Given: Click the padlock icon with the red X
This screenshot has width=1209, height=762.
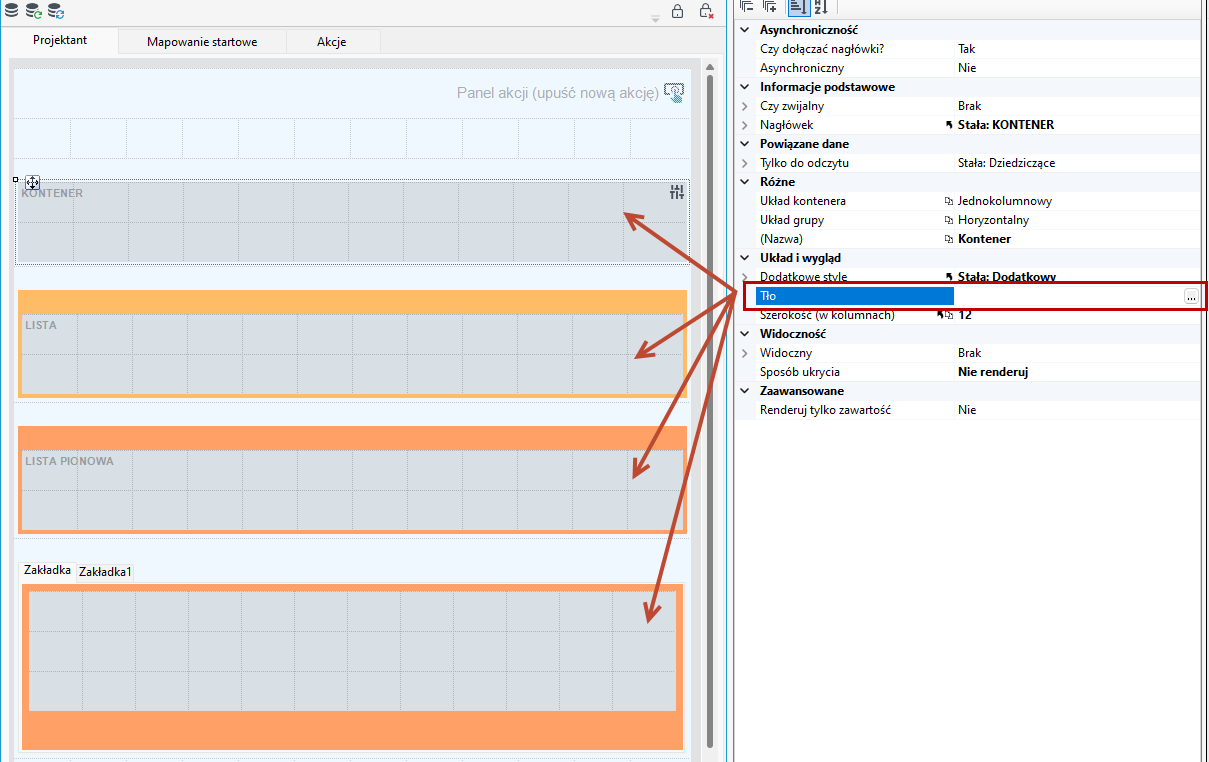Looking at the screenshot, I should tap(706, 11).
